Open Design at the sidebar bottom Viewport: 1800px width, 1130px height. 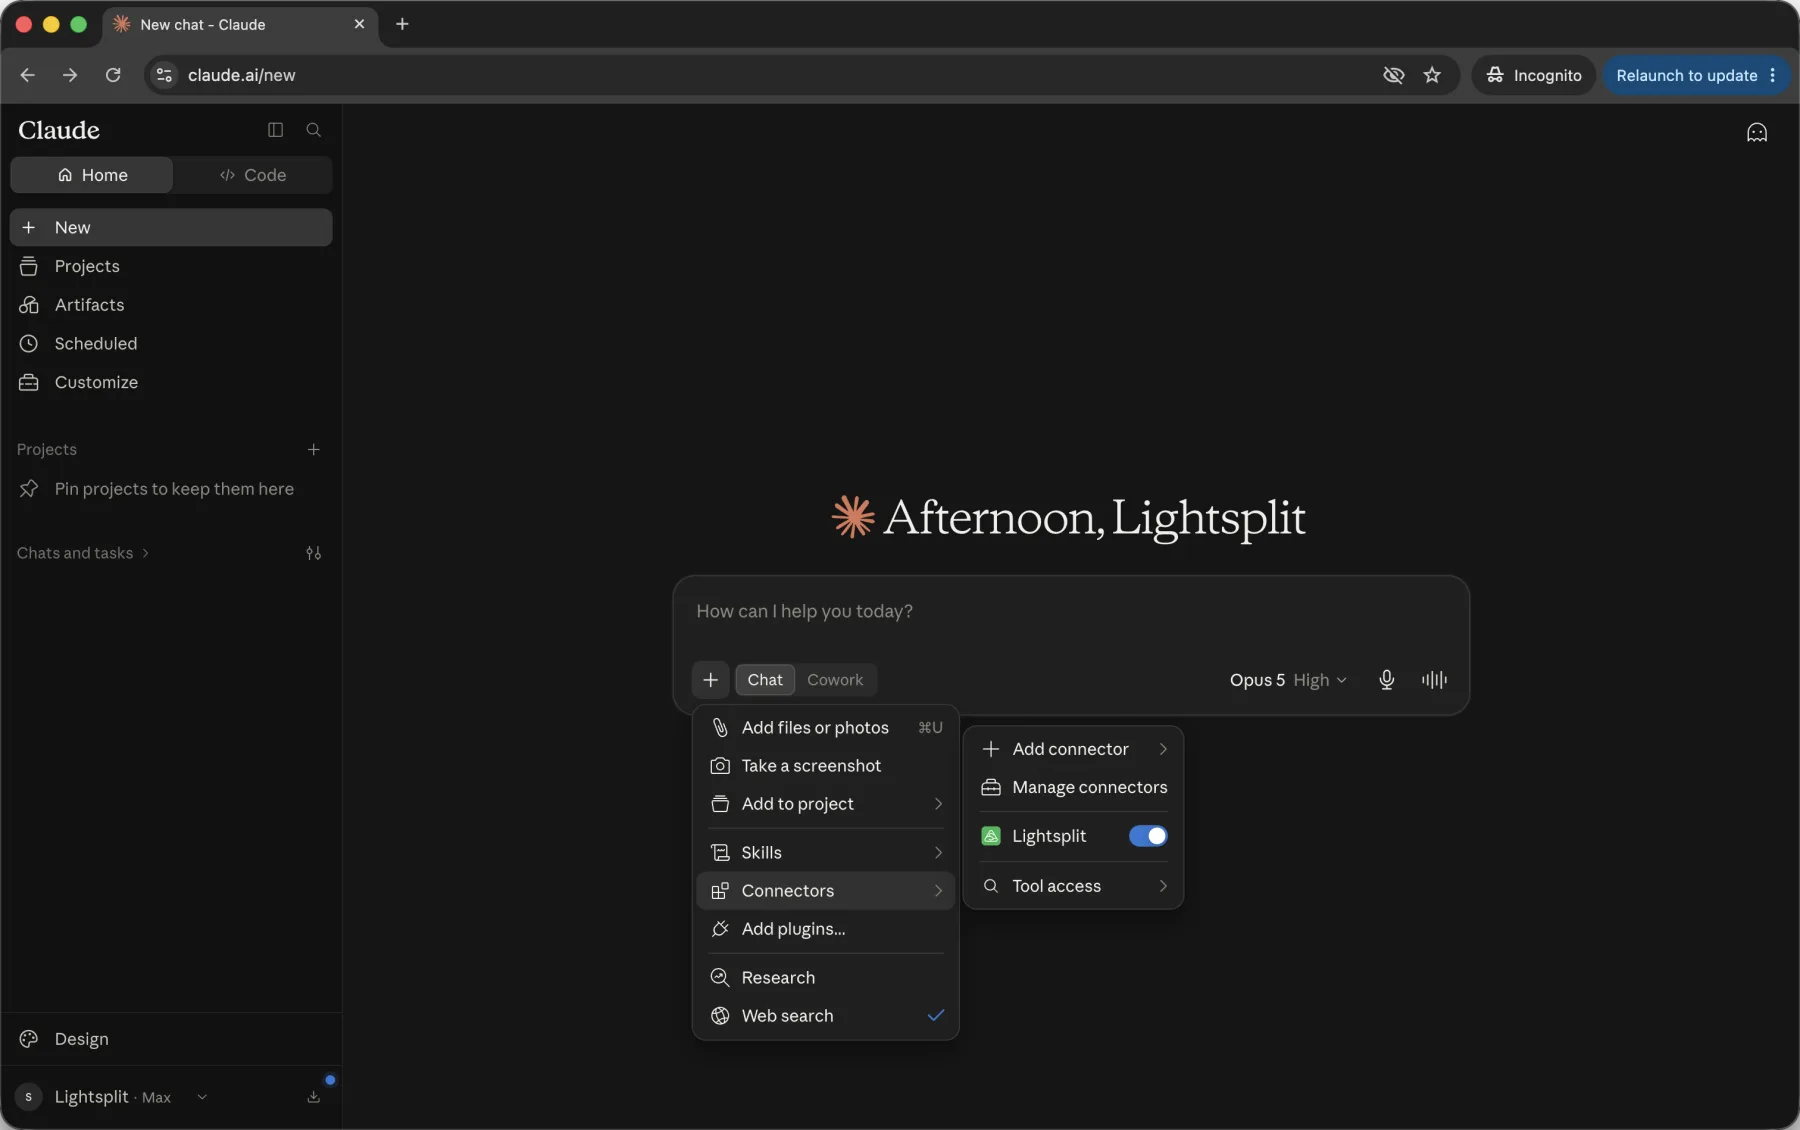point(171,1039)
